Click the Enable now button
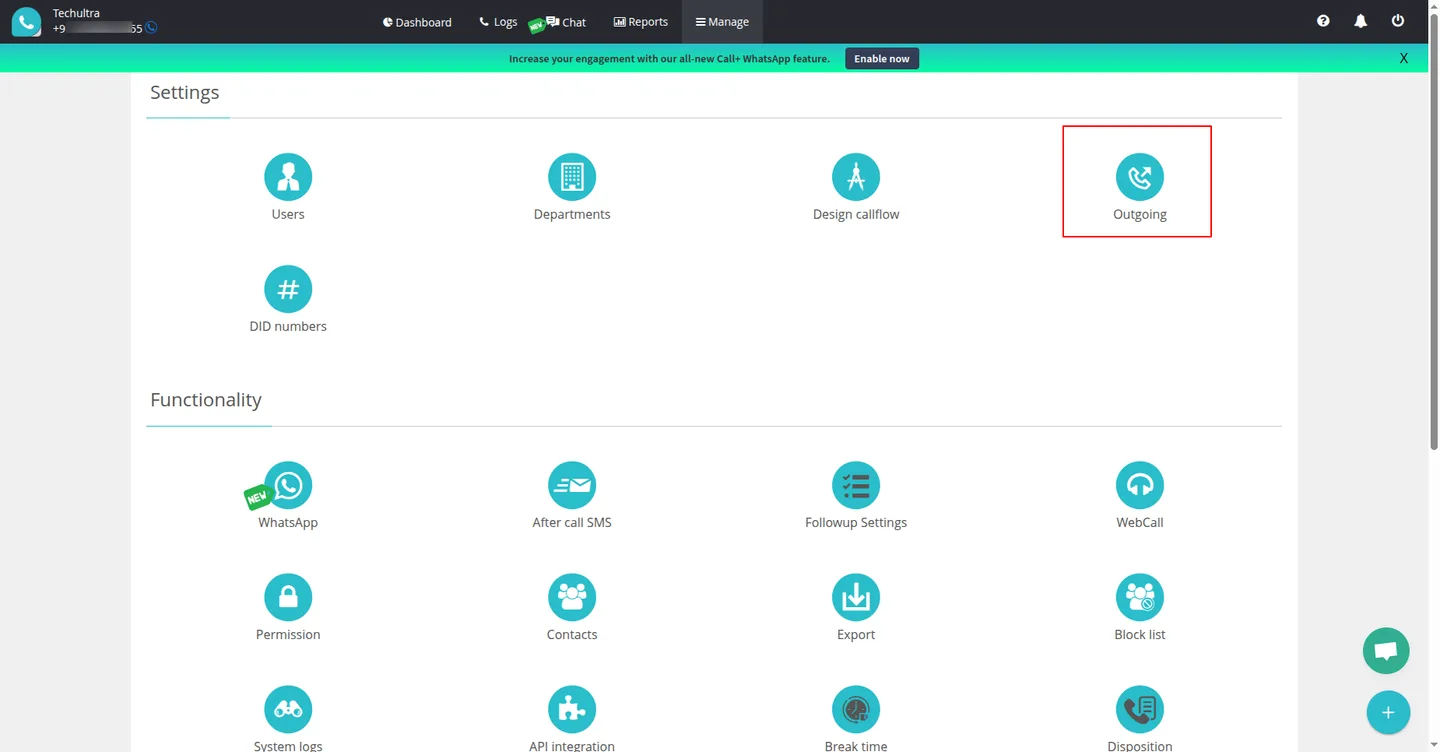Image resolution: width=1440 pixels, height=752 pixels. (x=882, y=59)
